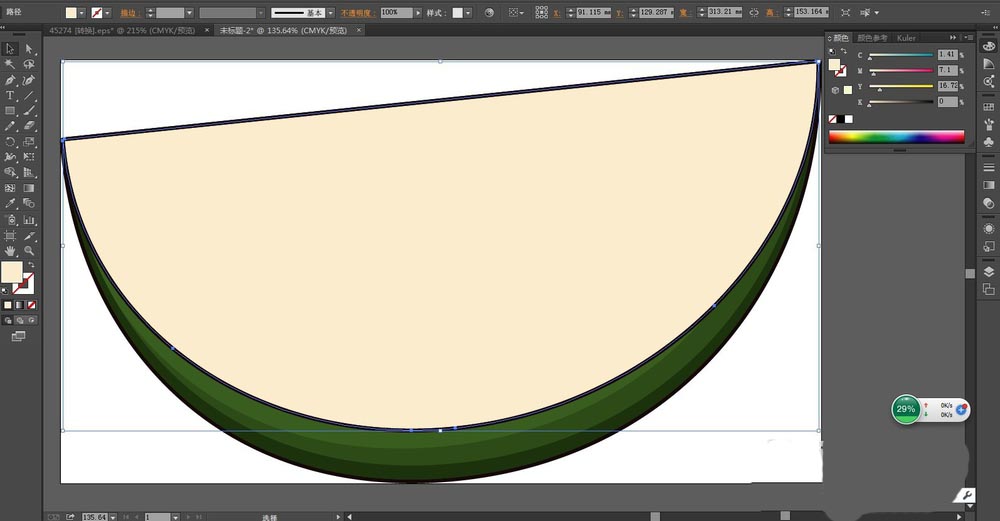Switch to the 颜色参考 panel tab

(872, 38)
